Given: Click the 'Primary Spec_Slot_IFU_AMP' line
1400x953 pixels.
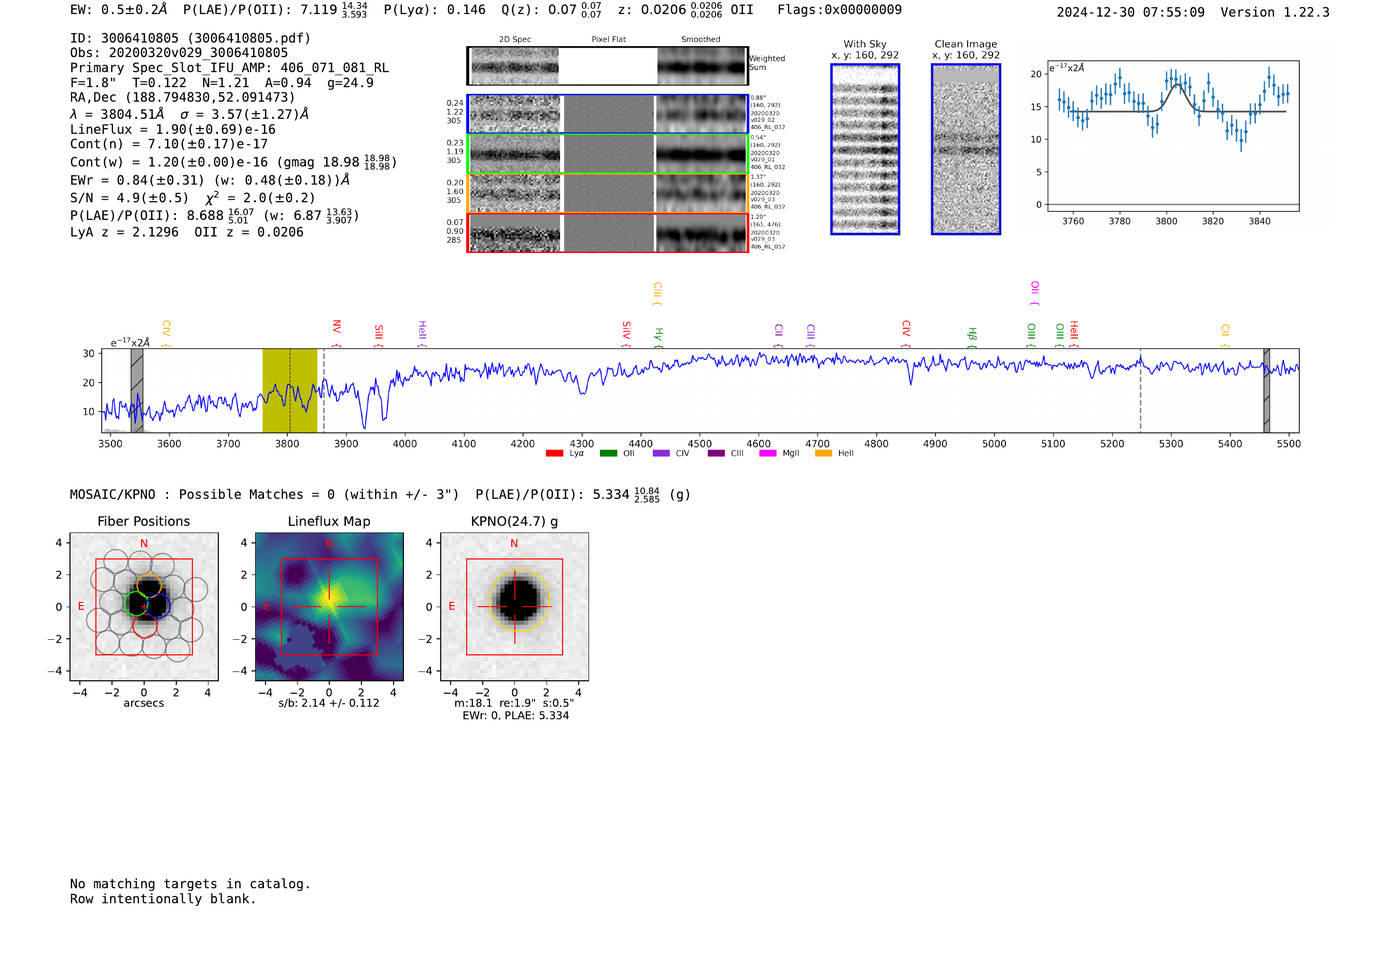Looking at the screenshot, I should coord(229,68).
